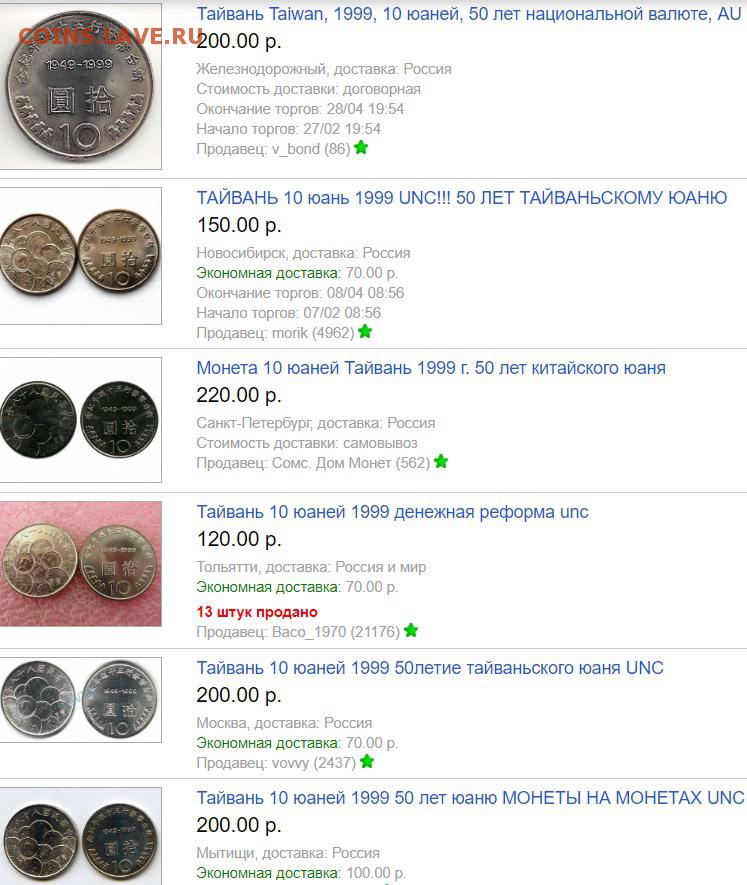View coin thumbnail on pink background

pyautogui.click(x=81, y=564)
